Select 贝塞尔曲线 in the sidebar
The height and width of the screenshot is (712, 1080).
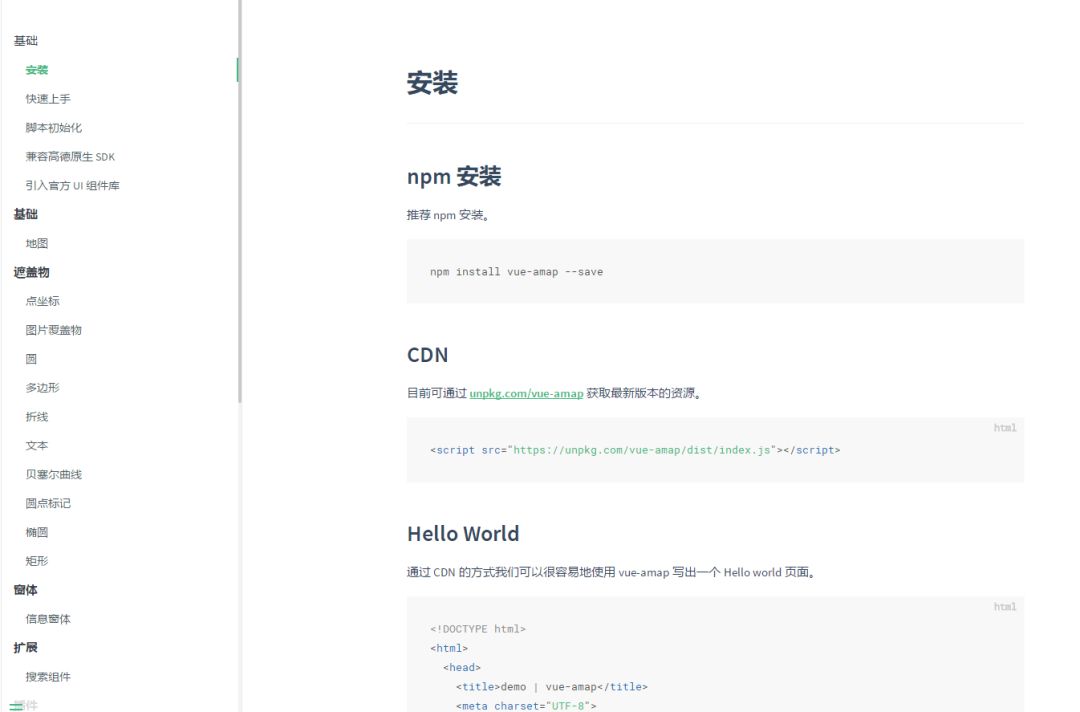(54, 475)
